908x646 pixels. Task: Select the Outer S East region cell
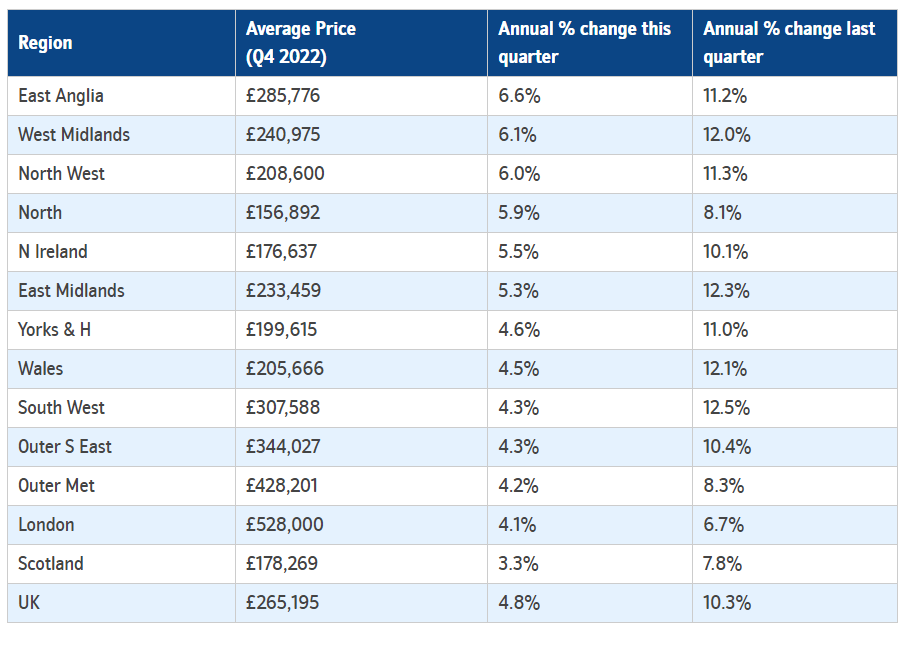pos(65,447)
